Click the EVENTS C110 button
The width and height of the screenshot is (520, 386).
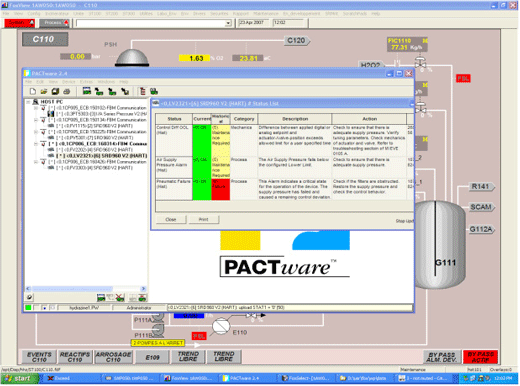(39, 357)
